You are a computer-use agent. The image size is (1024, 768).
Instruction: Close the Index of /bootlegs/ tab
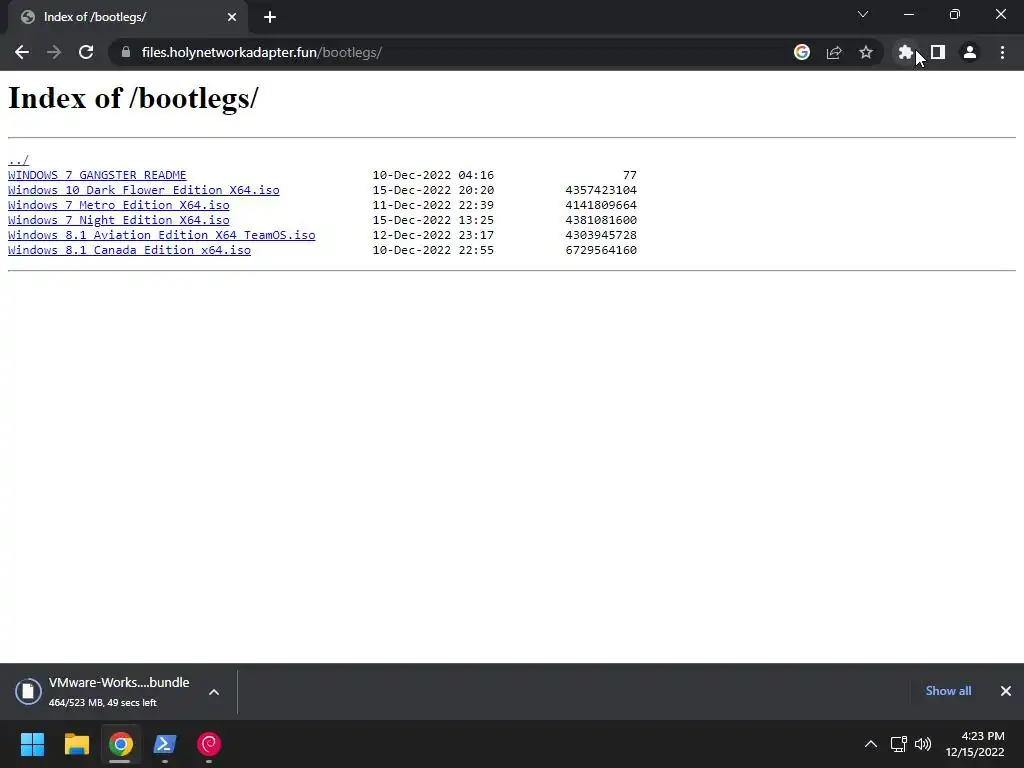click(232, 17)
